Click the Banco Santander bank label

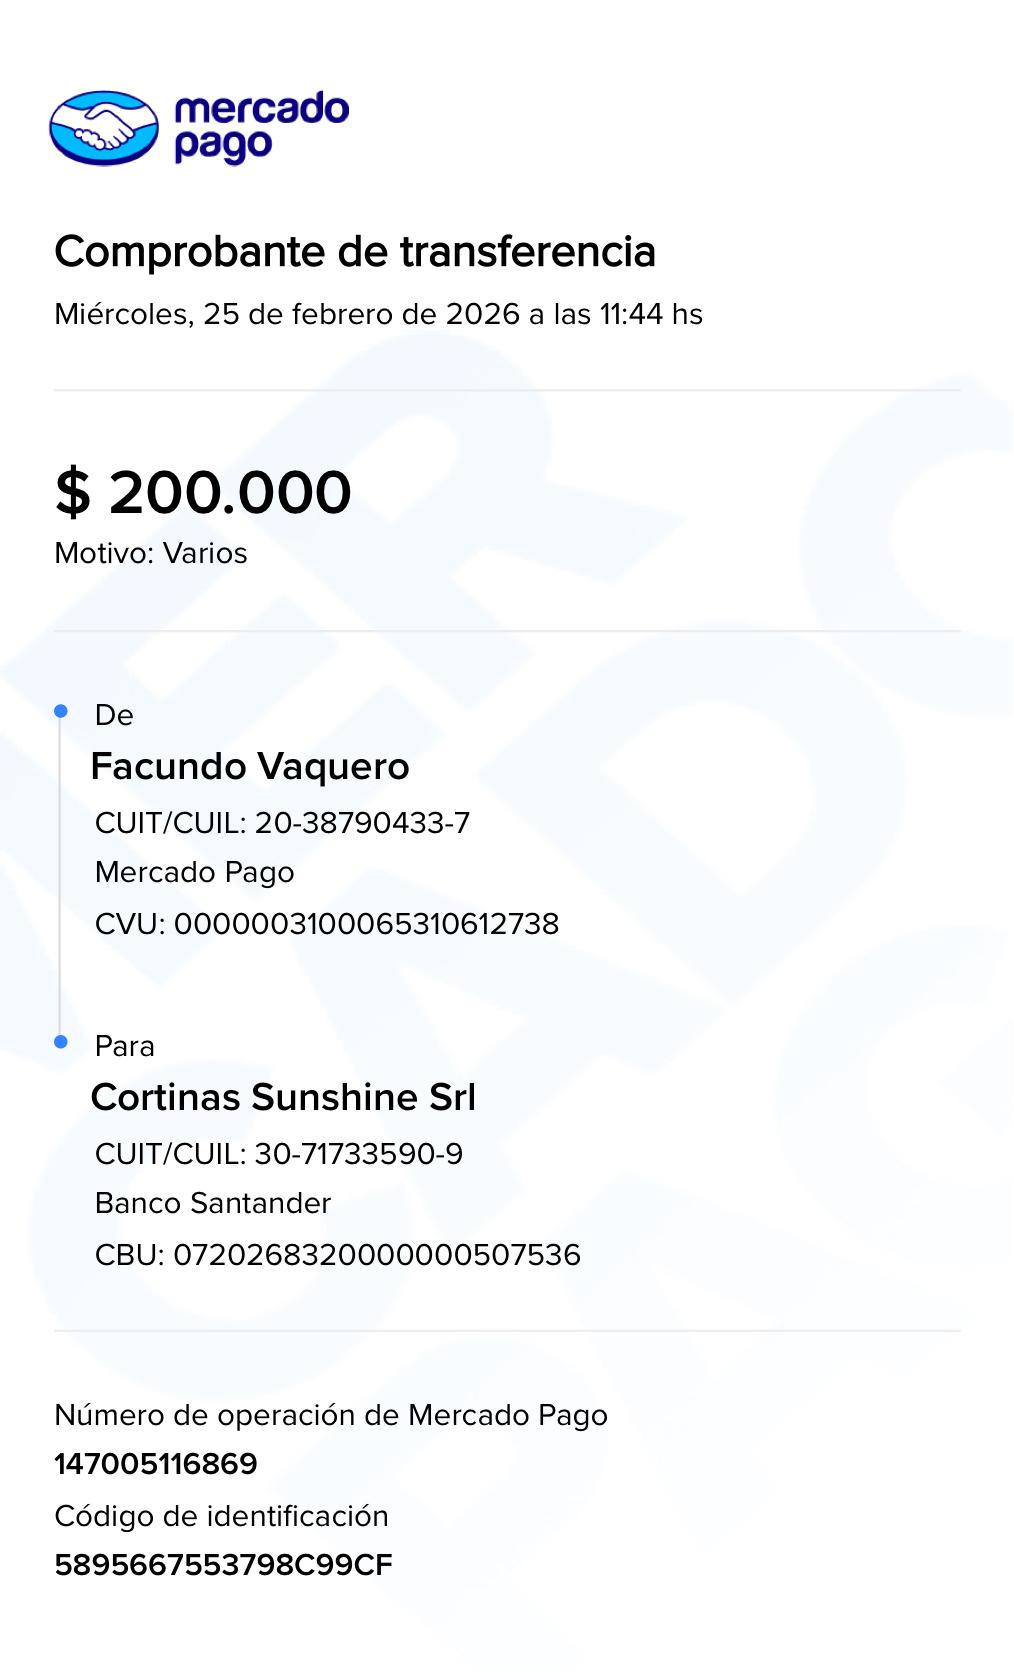click(x=213, y=1203)
